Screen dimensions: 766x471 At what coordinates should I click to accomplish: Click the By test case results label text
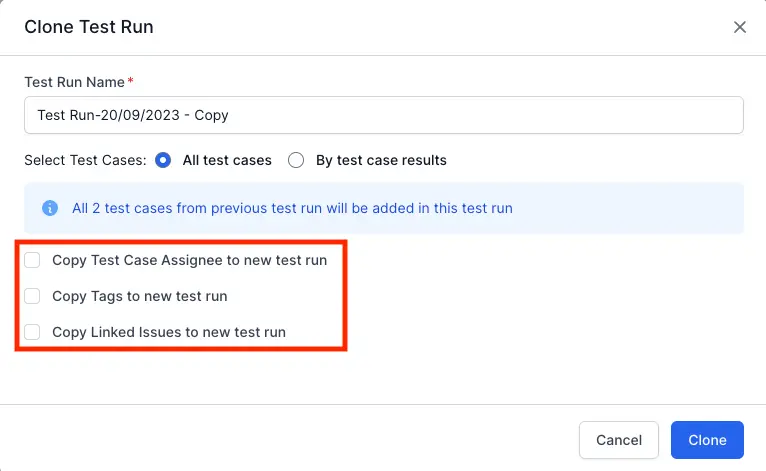pos(381,160)
